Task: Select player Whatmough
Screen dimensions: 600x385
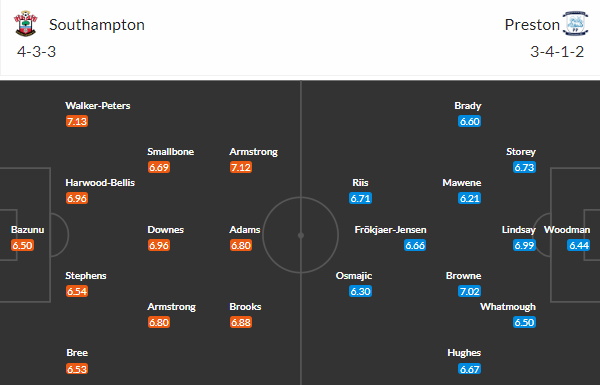Action: (508, 307)
